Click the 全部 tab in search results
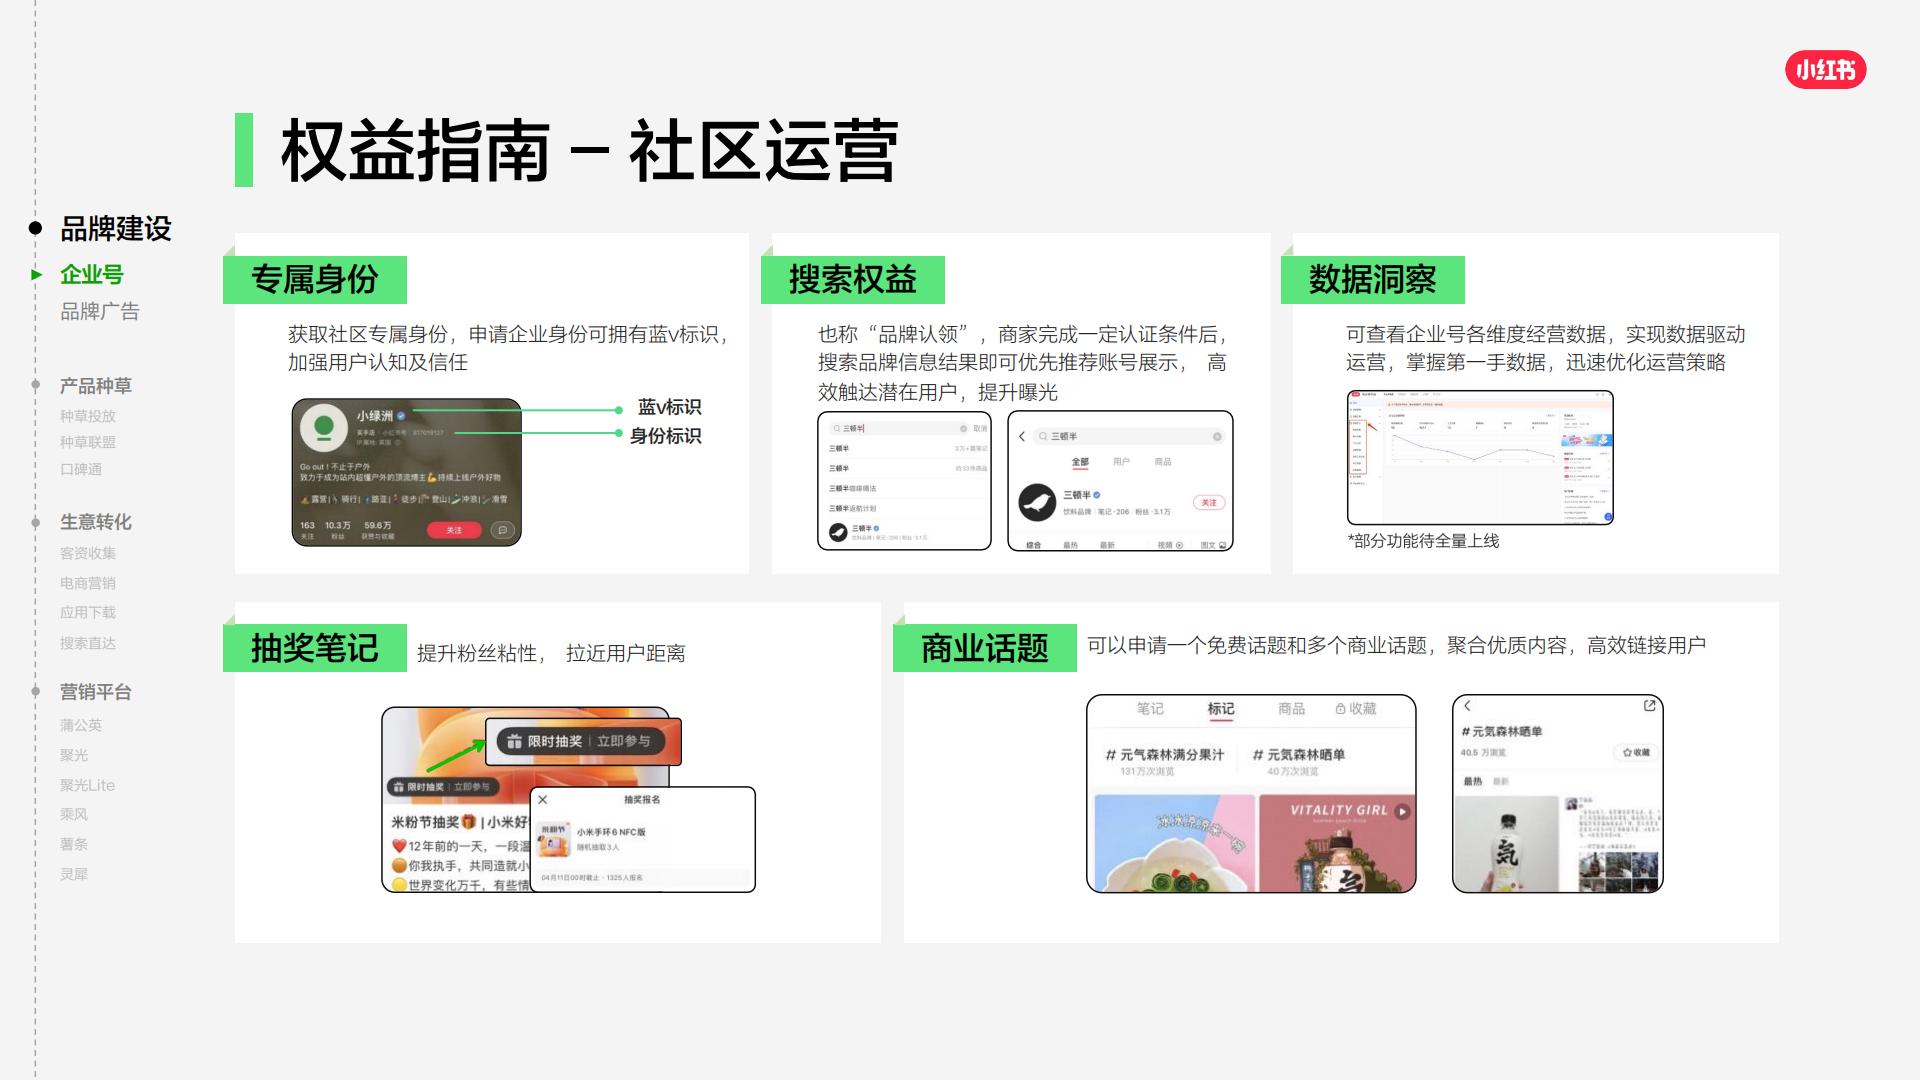Image resolution: width=1920 pixels, height=1080 pixels. 1080,462
